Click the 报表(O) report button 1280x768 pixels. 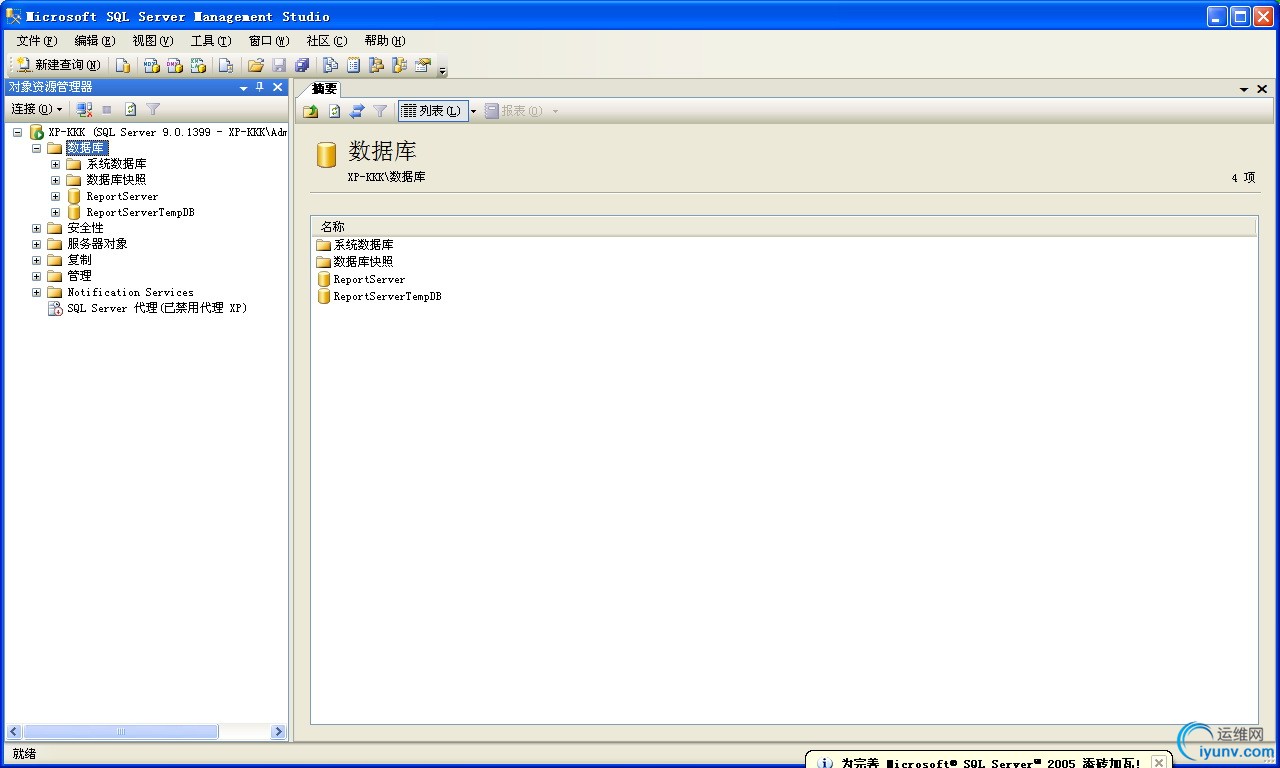tap(514, 111)
